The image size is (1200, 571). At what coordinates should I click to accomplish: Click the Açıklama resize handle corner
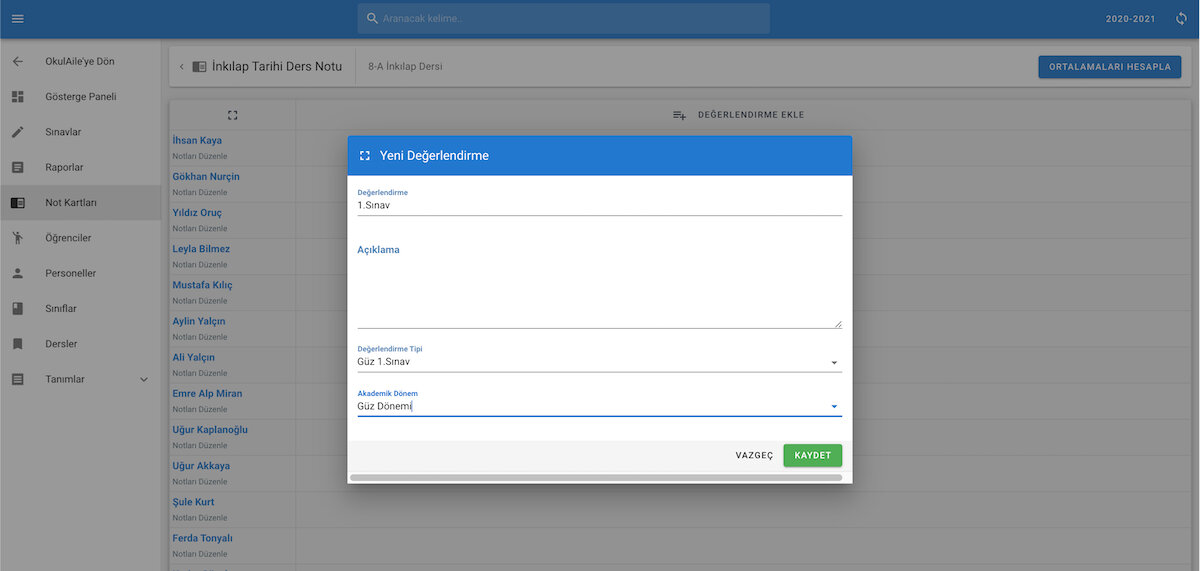pyautogui.click(x=838, y=324)
